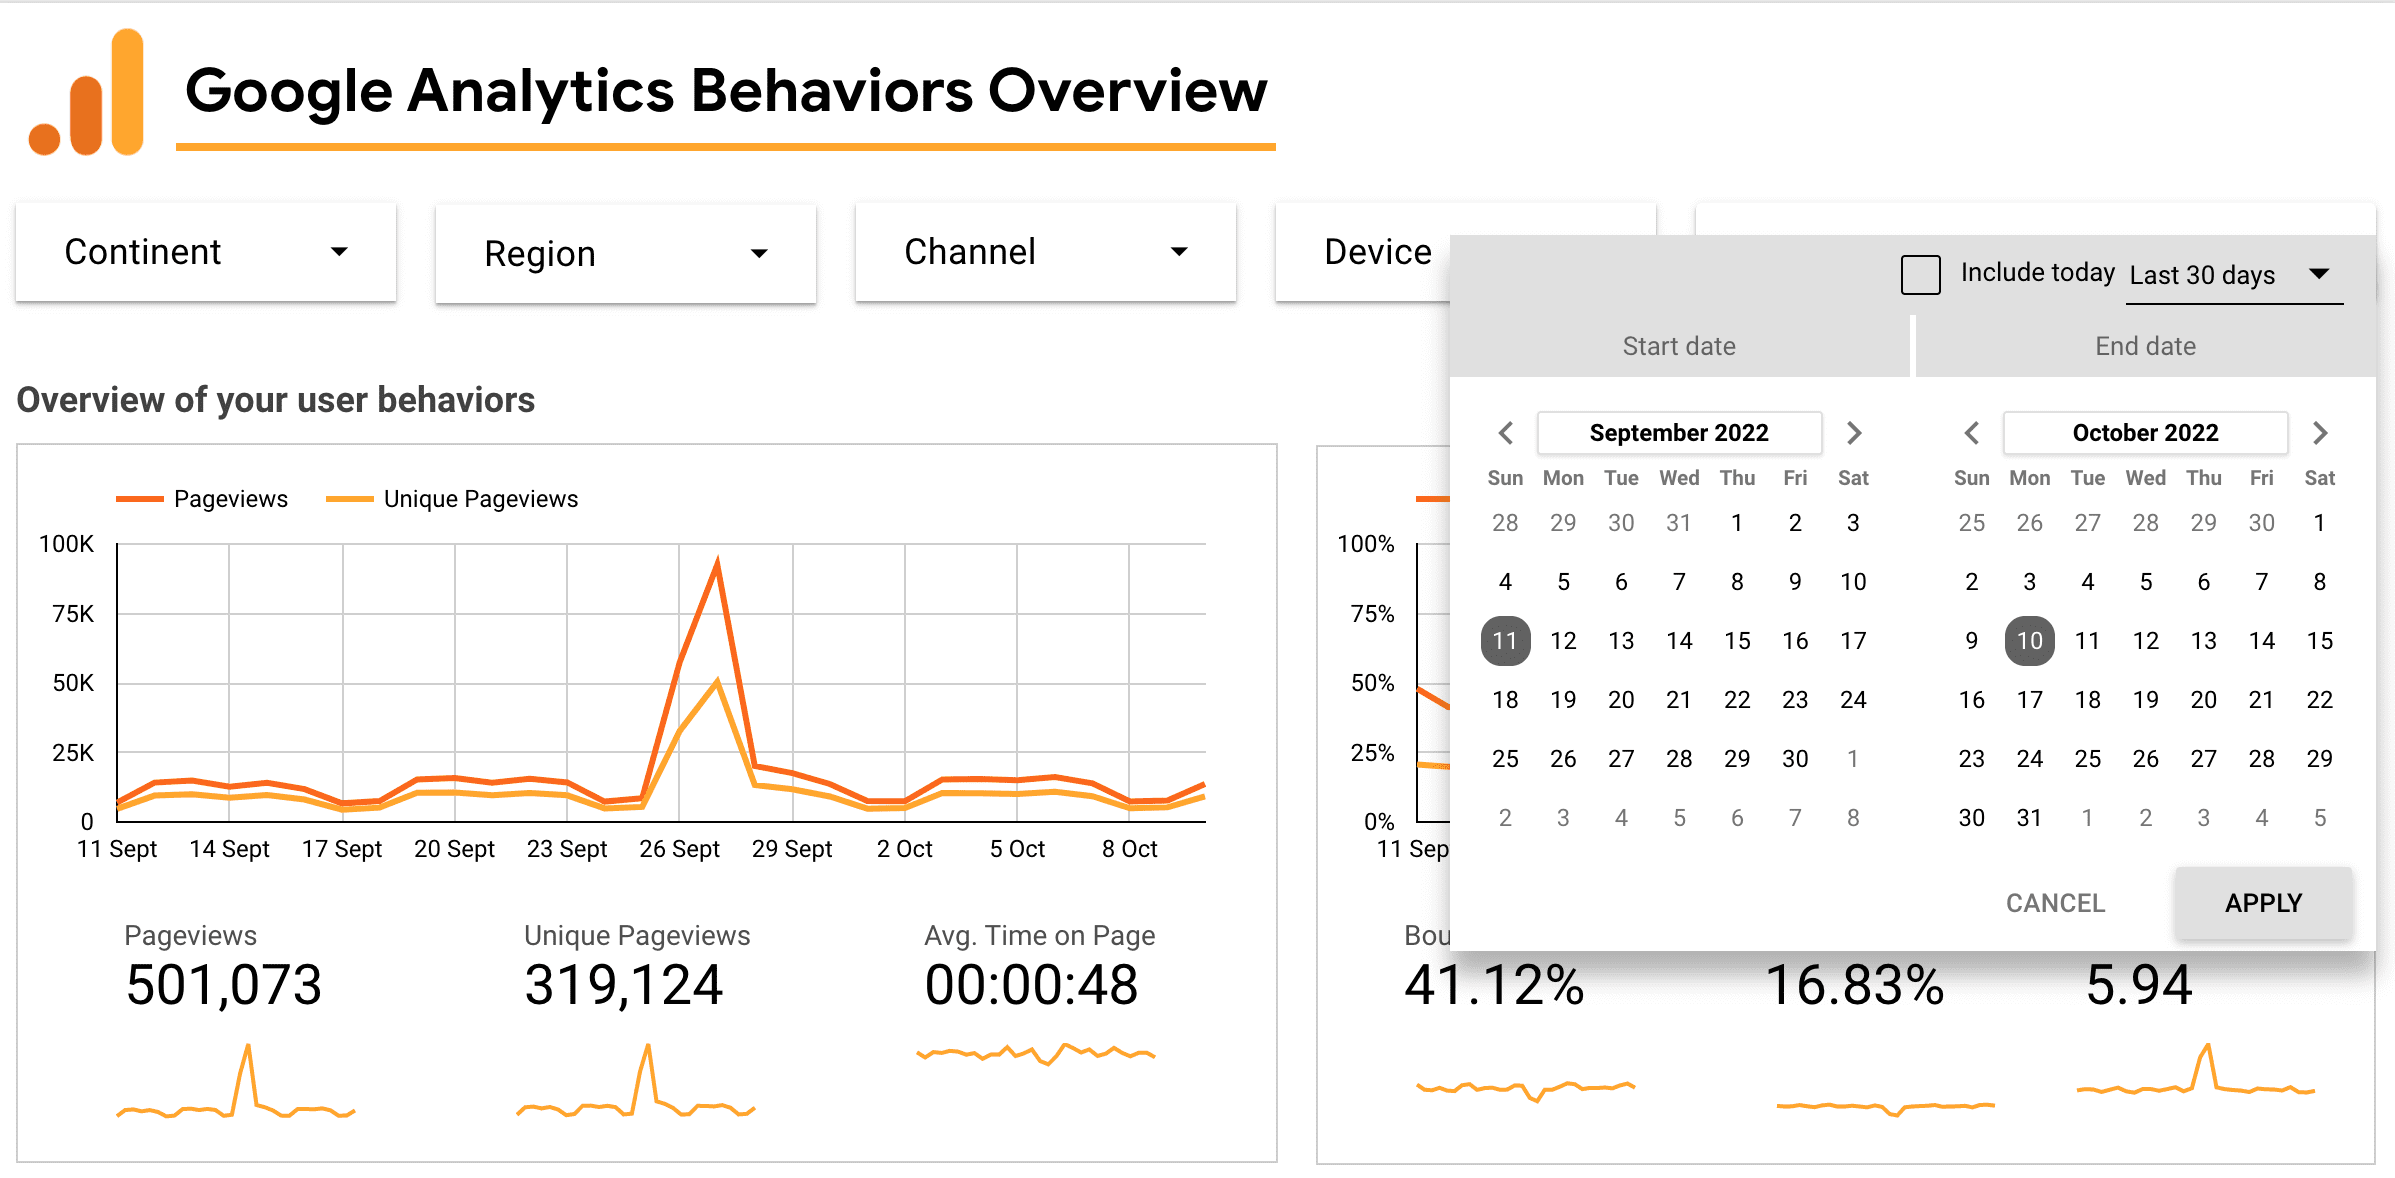Pick October 31 in end calendar
2395x1178 pixels.
2029,818
